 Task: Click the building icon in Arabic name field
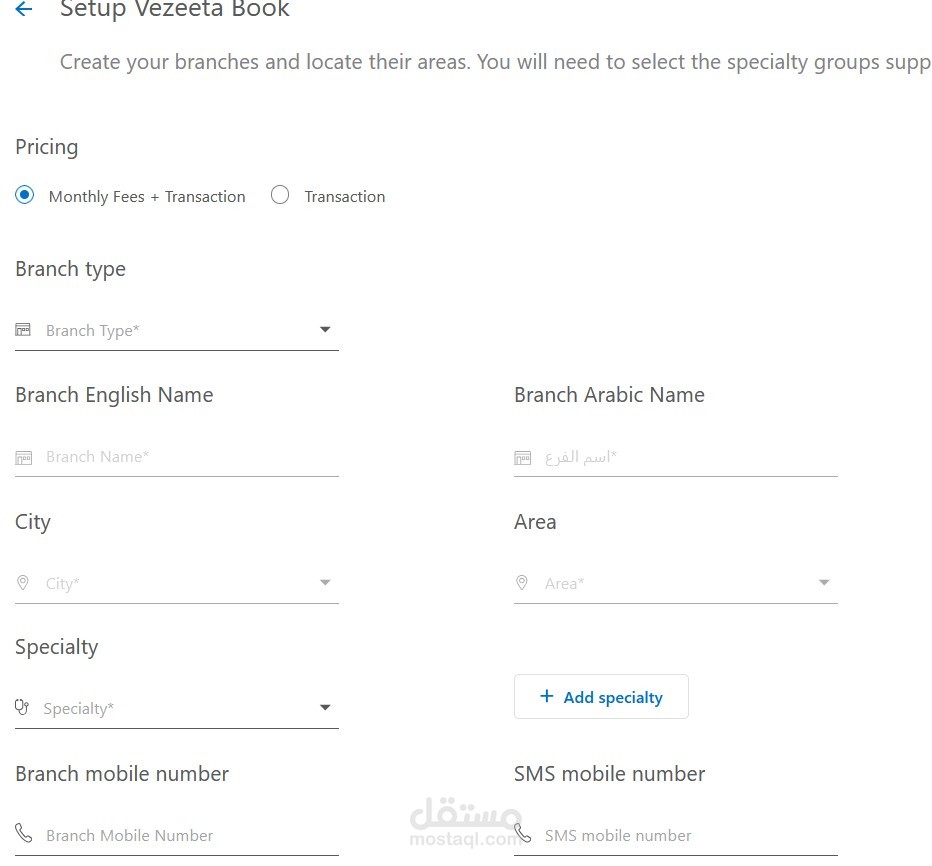click(522, 457)
